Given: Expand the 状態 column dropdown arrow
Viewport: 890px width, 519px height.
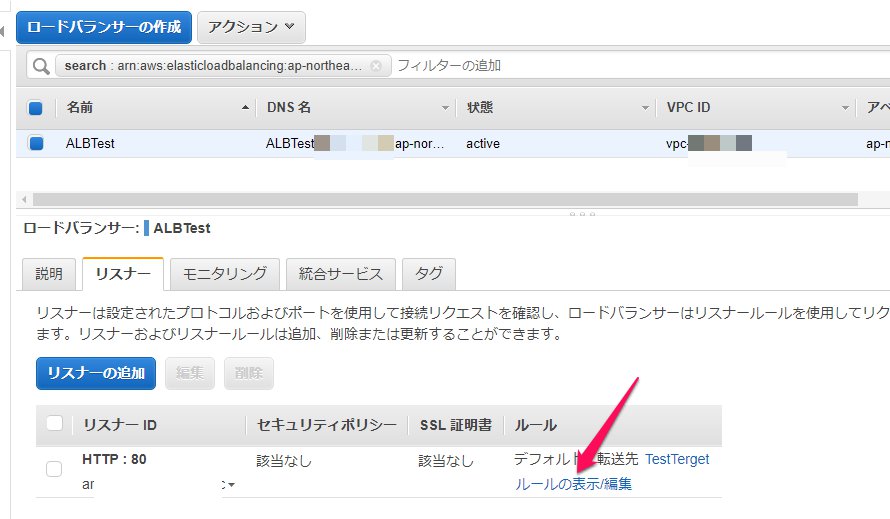Looking at the screenshot, I should tap(645, 108).
